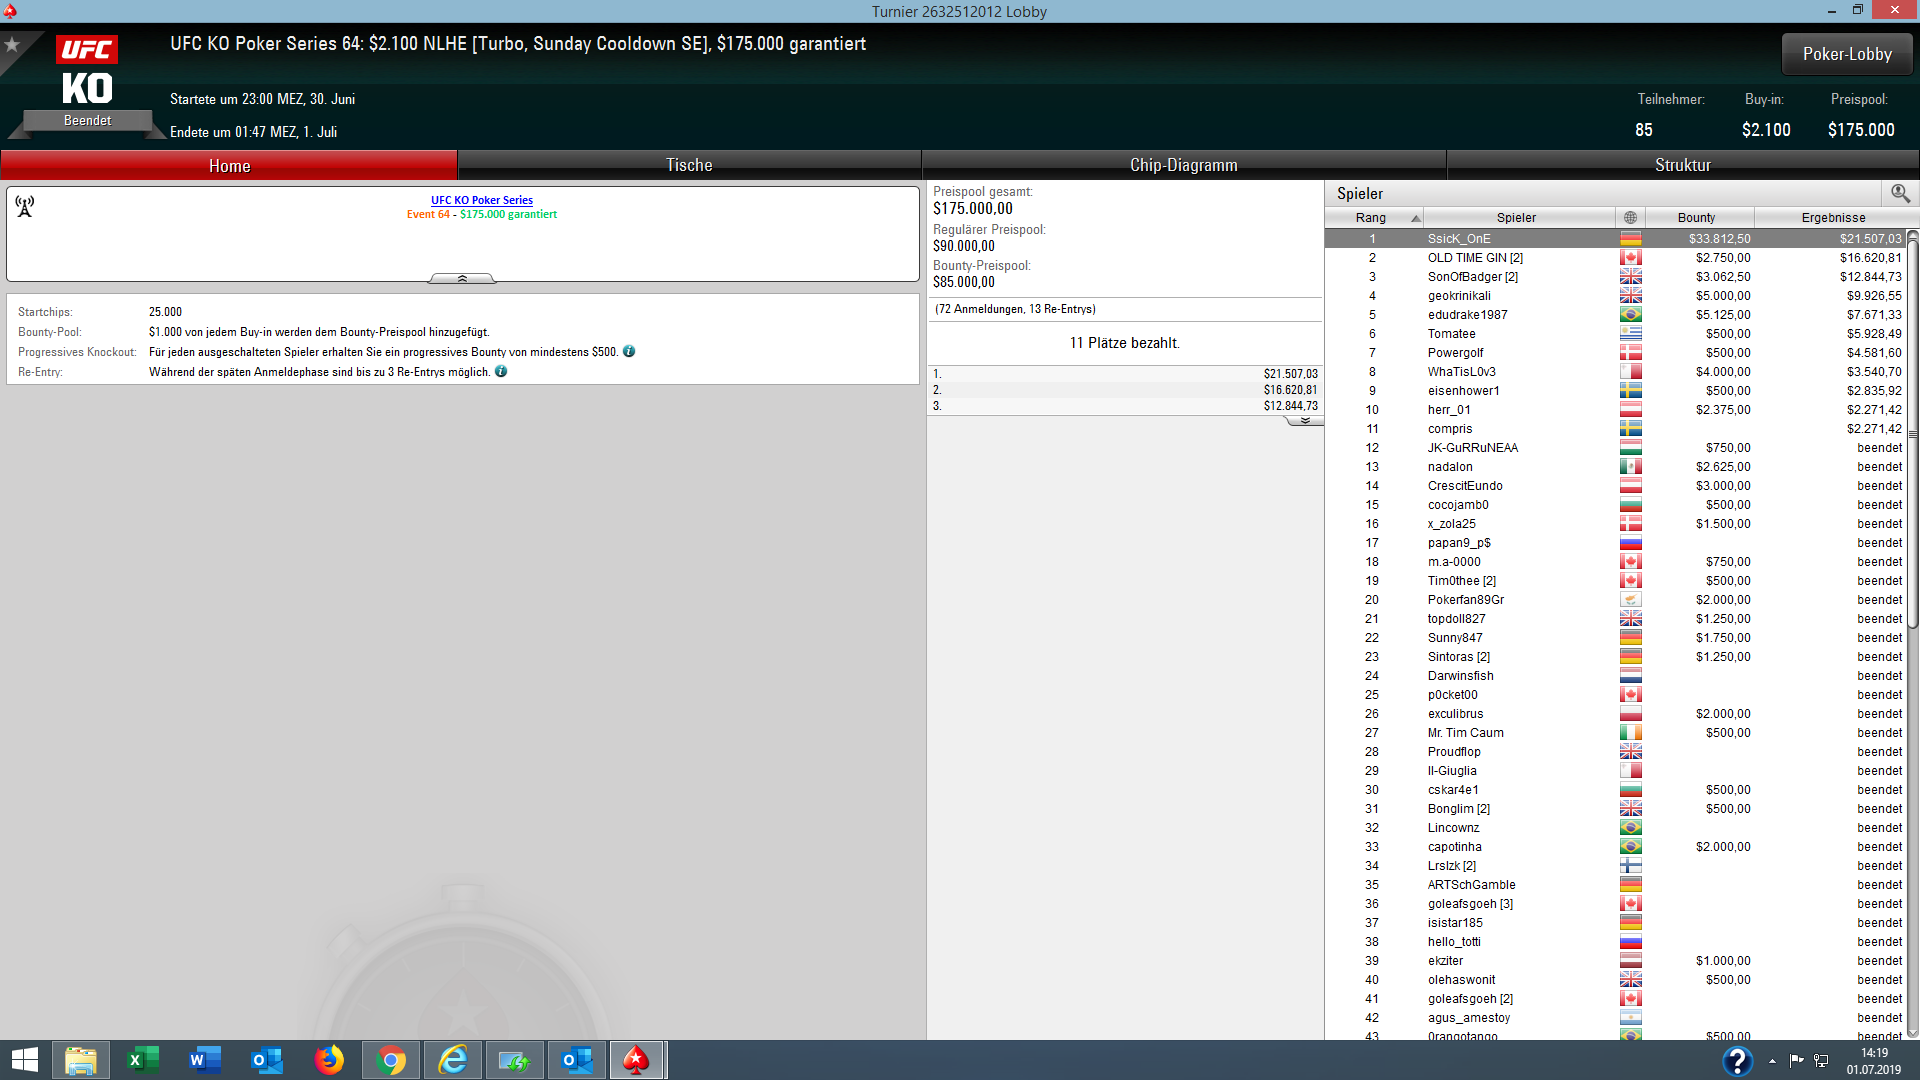Open Excel from the taskbar

pyautogui.click(x=143, y=1060)
